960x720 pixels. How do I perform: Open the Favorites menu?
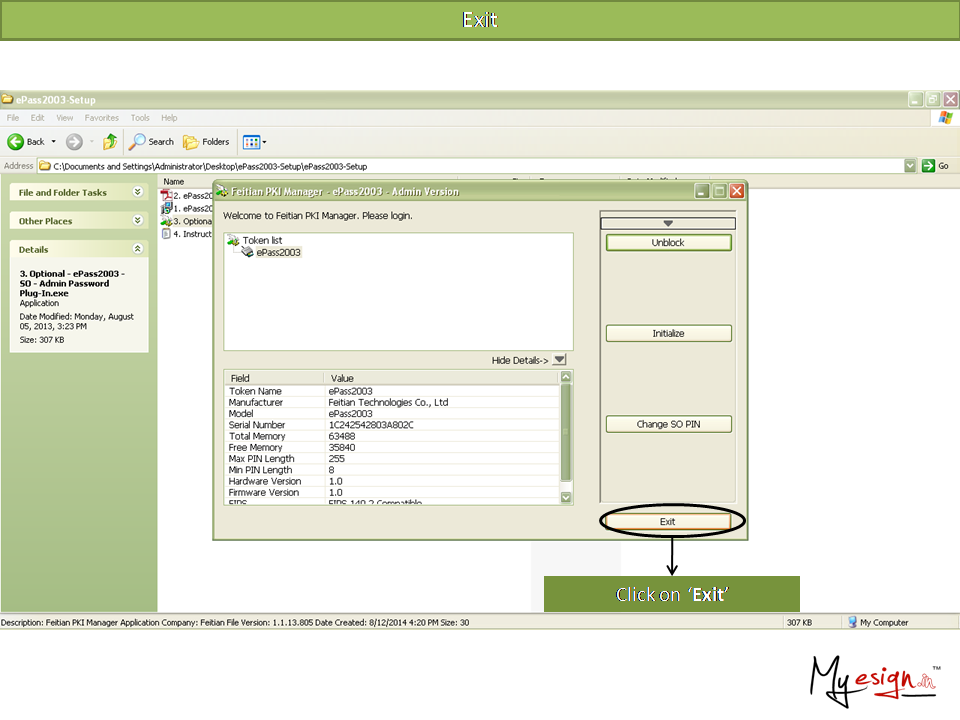[x=101, y=118]
